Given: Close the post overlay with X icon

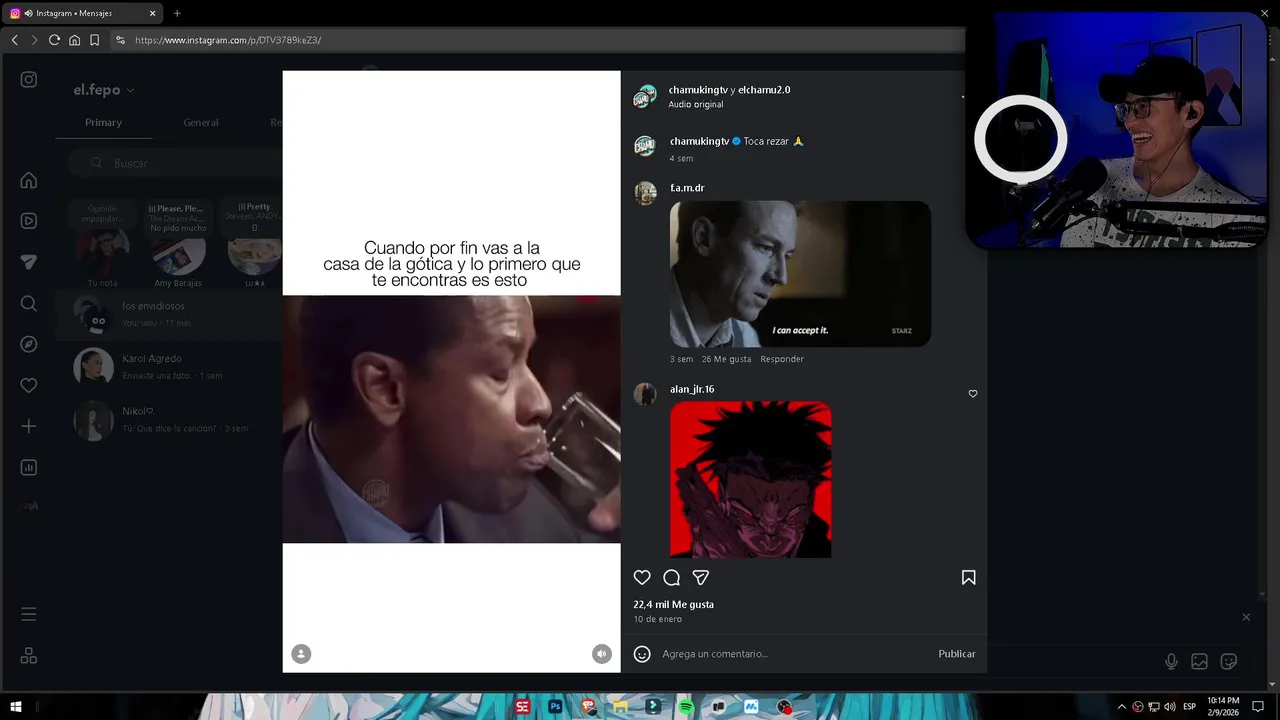Looking at the screenshot, I should 1246,617.
